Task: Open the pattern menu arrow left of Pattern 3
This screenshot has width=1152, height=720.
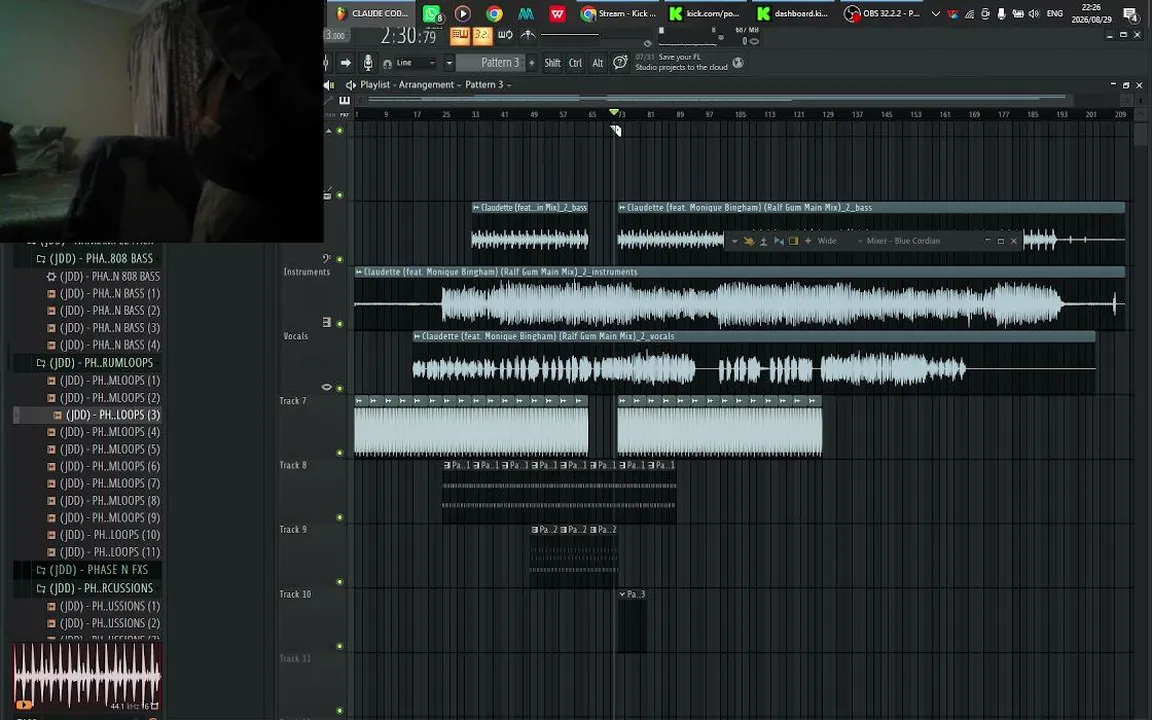Action: pos(449,62)
